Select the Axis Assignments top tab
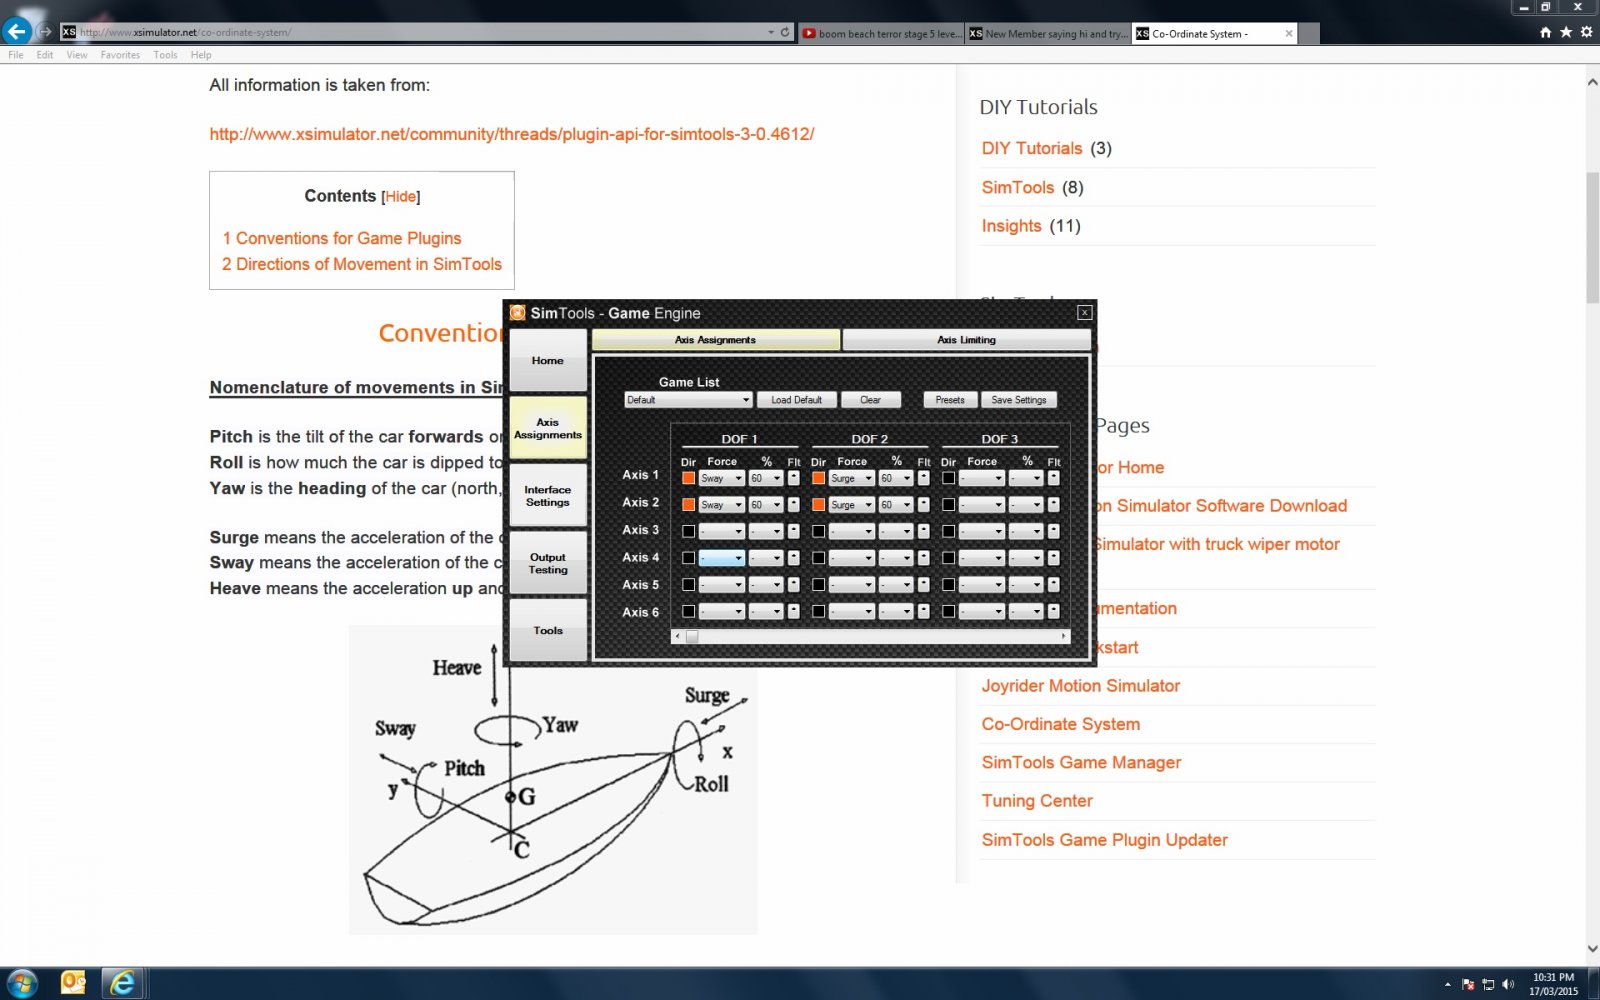 coord(715,340)
